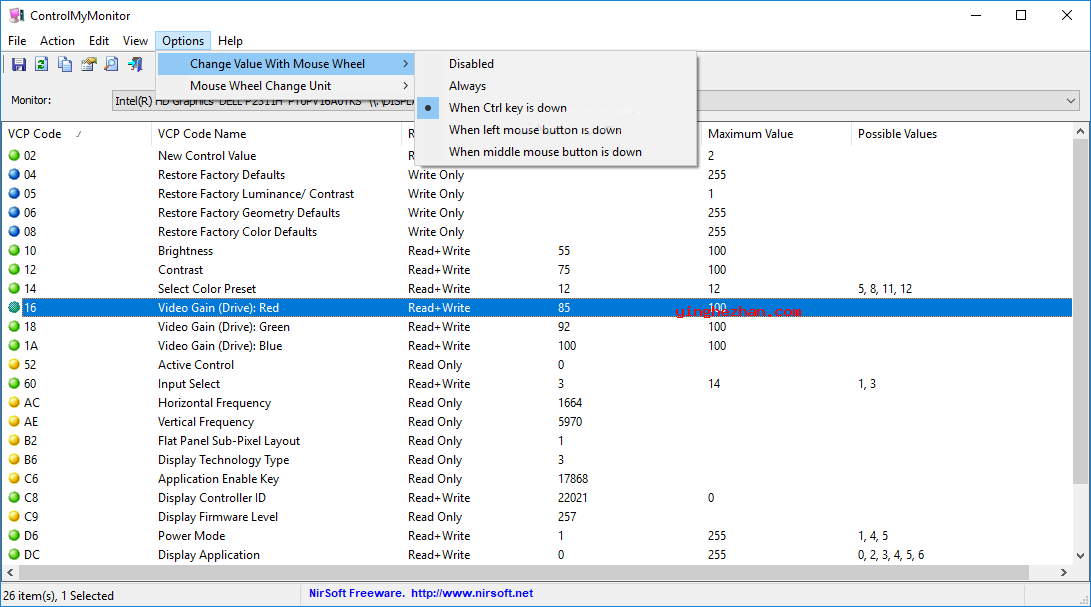
Task: Click the blue status dot for code 06
Action: coord(14,212)
